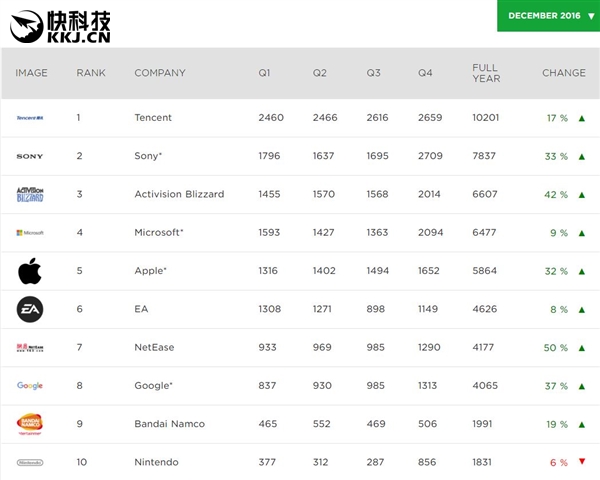600x480 pixels.
Task: Click Bandai Namco full year 1991
Action: pyautogui.click(x=482, y=424)
